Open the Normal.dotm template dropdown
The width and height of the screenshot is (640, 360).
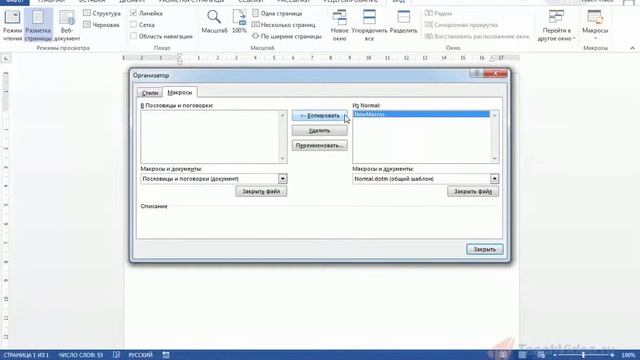coord(494,179)
